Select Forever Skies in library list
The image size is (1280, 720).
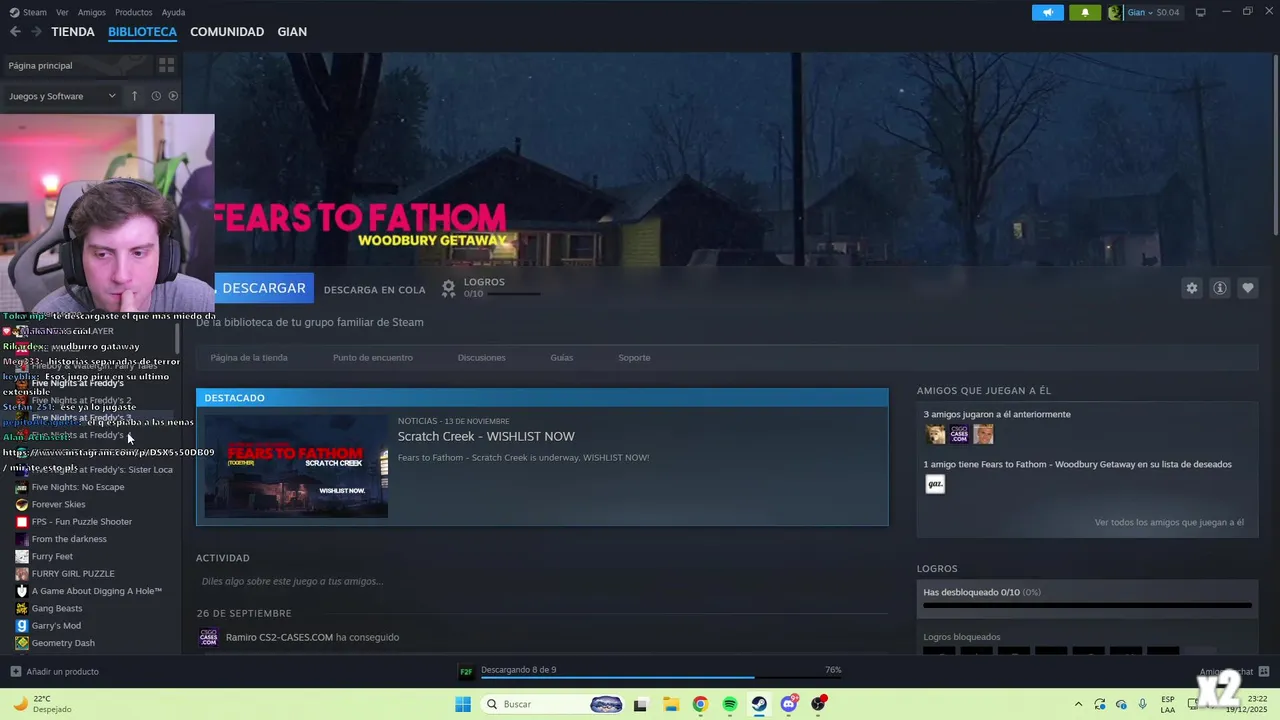pyautogui.click(x=58, y=504)
